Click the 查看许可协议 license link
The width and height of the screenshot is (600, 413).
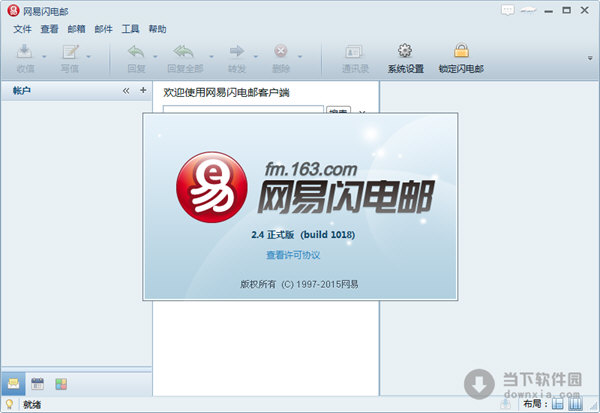[x=293, y=255]
